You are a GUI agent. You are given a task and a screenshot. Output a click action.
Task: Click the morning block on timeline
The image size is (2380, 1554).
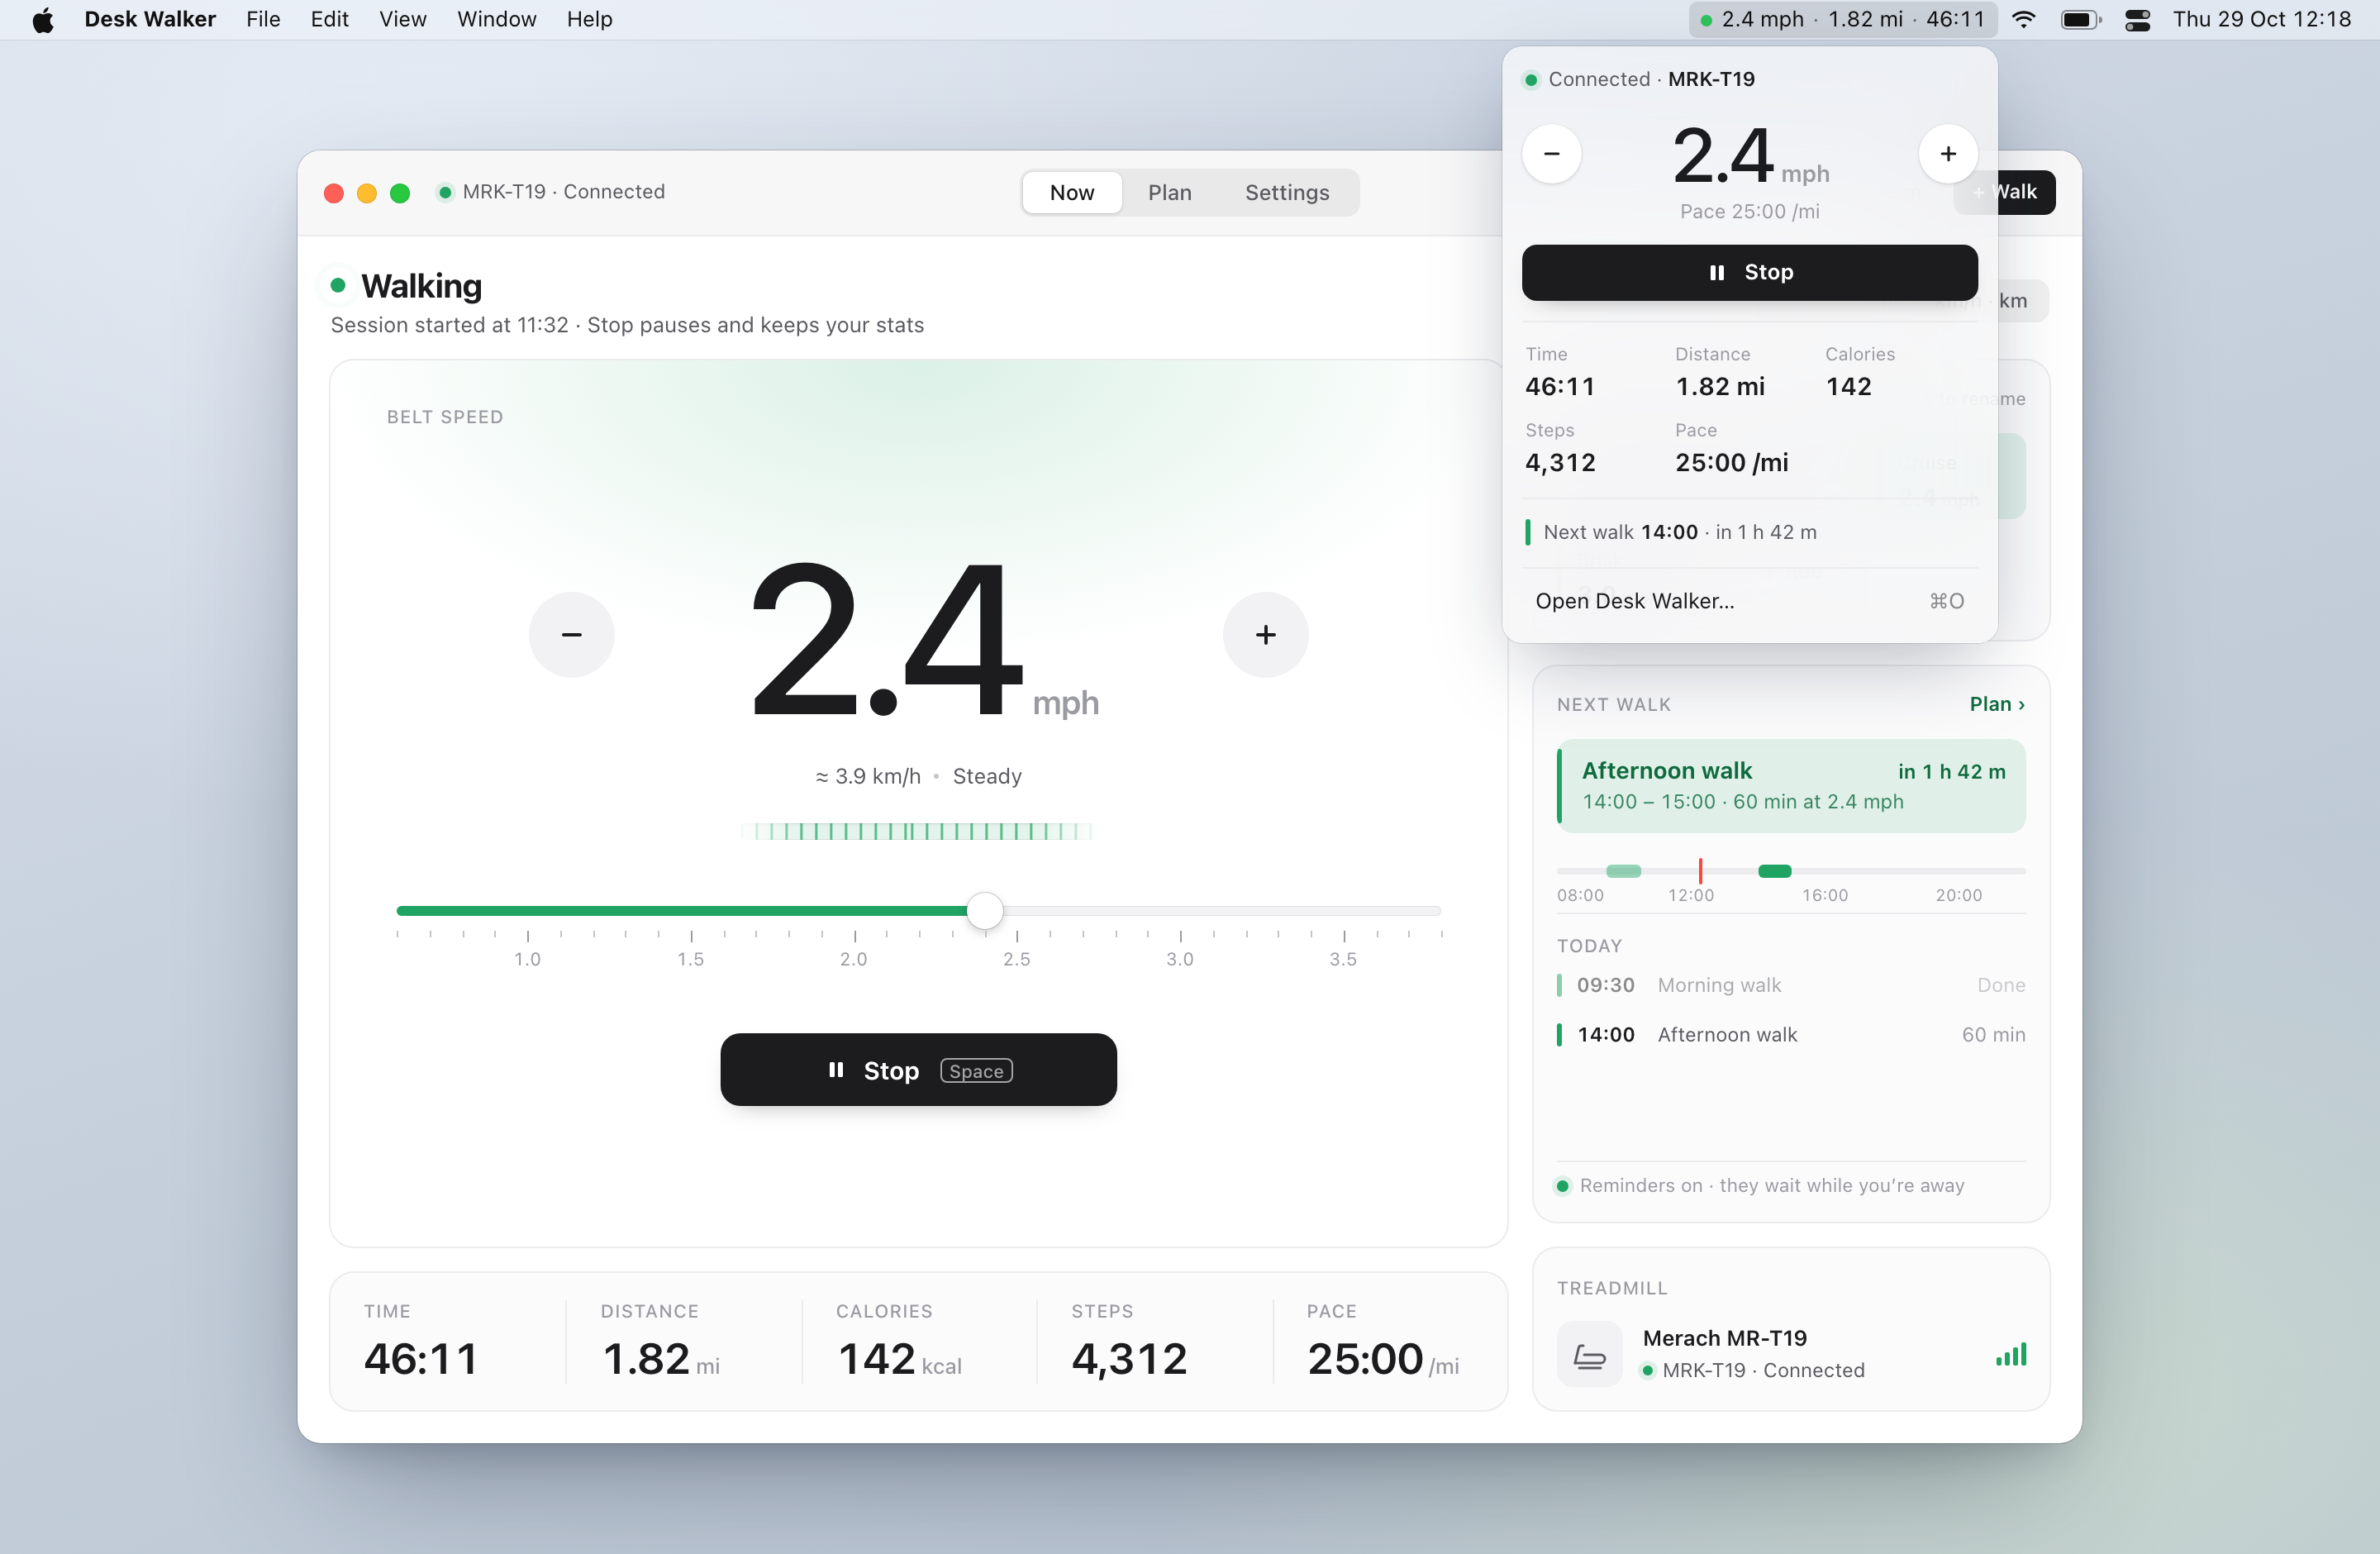pos(1622,871)
